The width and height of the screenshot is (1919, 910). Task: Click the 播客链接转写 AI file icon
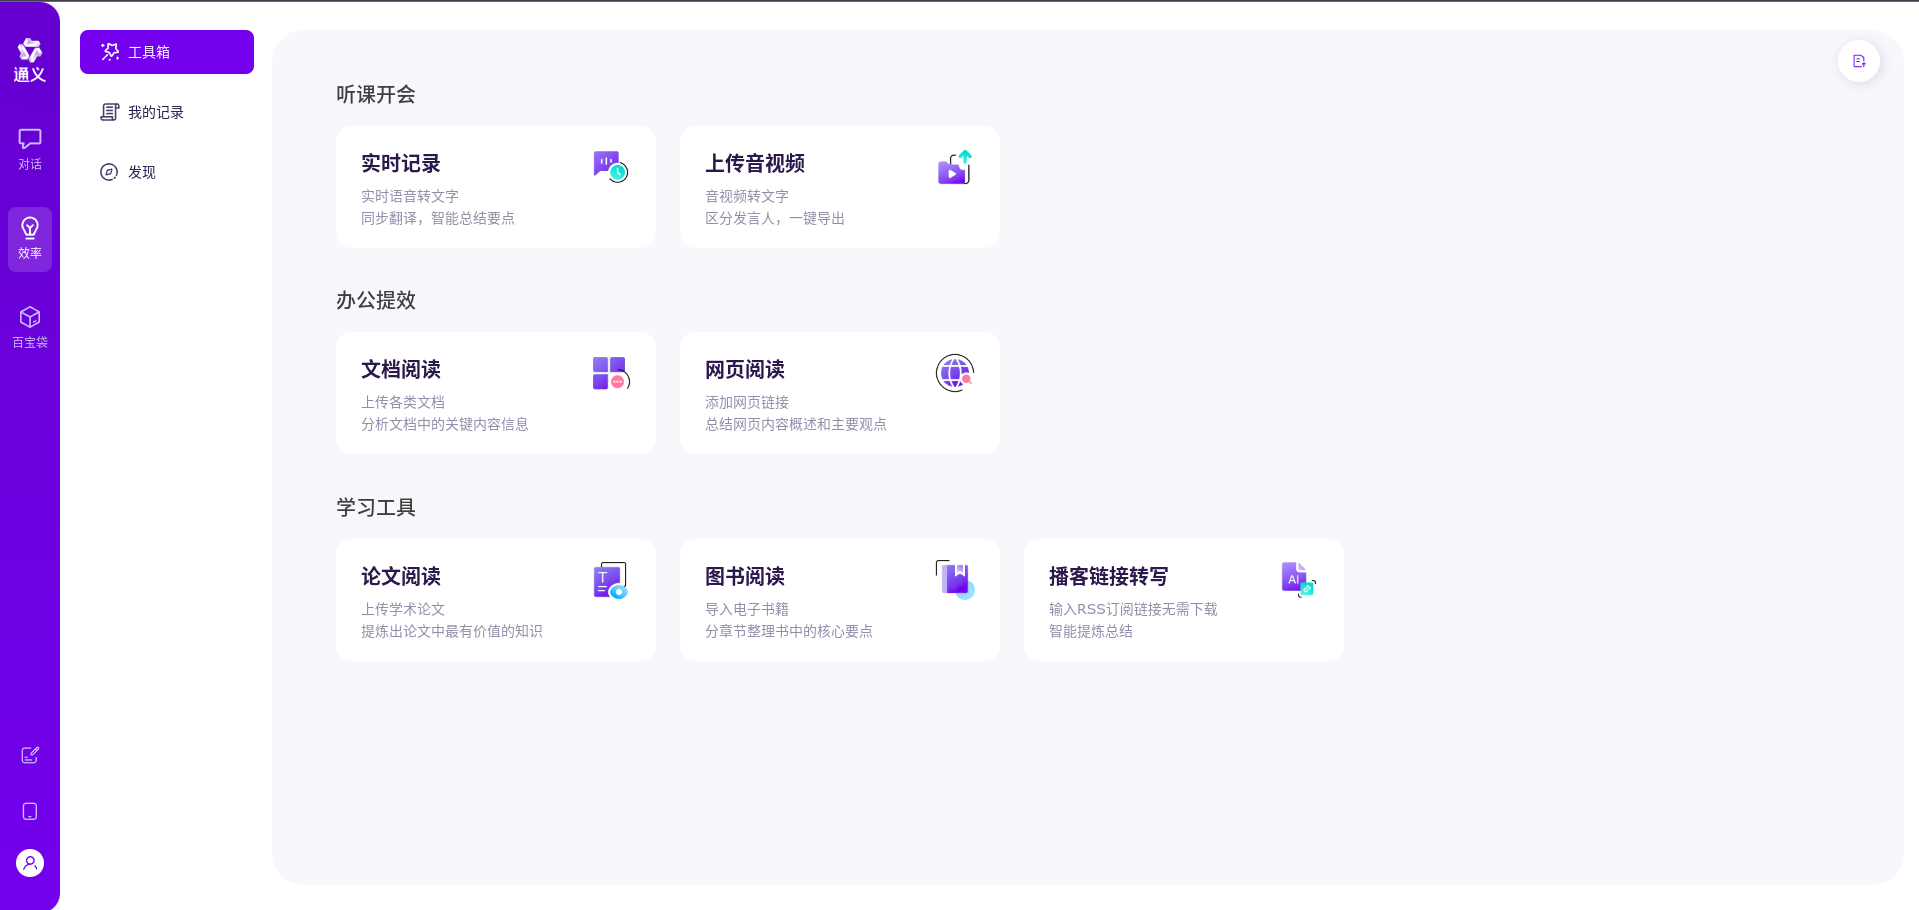1298,579
